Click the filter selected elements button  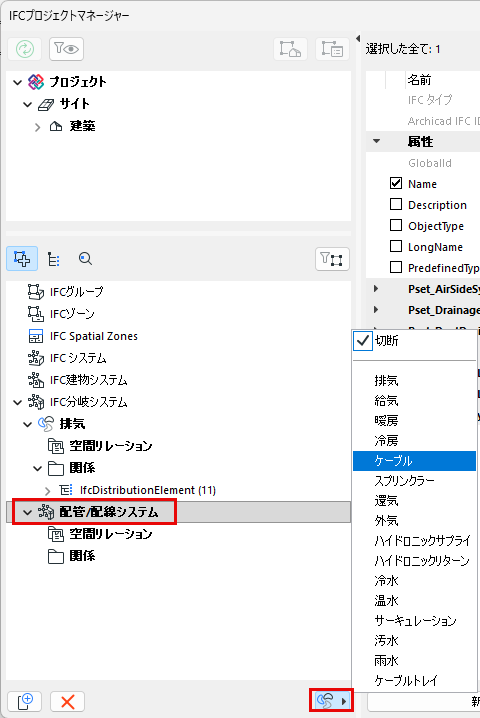tap(332, 259)
